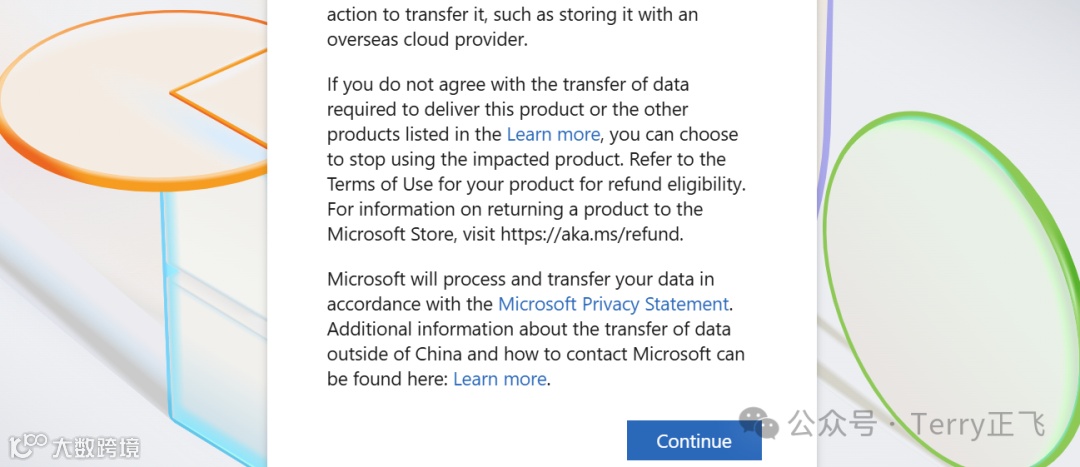Follow the final Learn more link about contacting Microsoft
This screenshot has height=467, width=1080.
pos(500,379)
